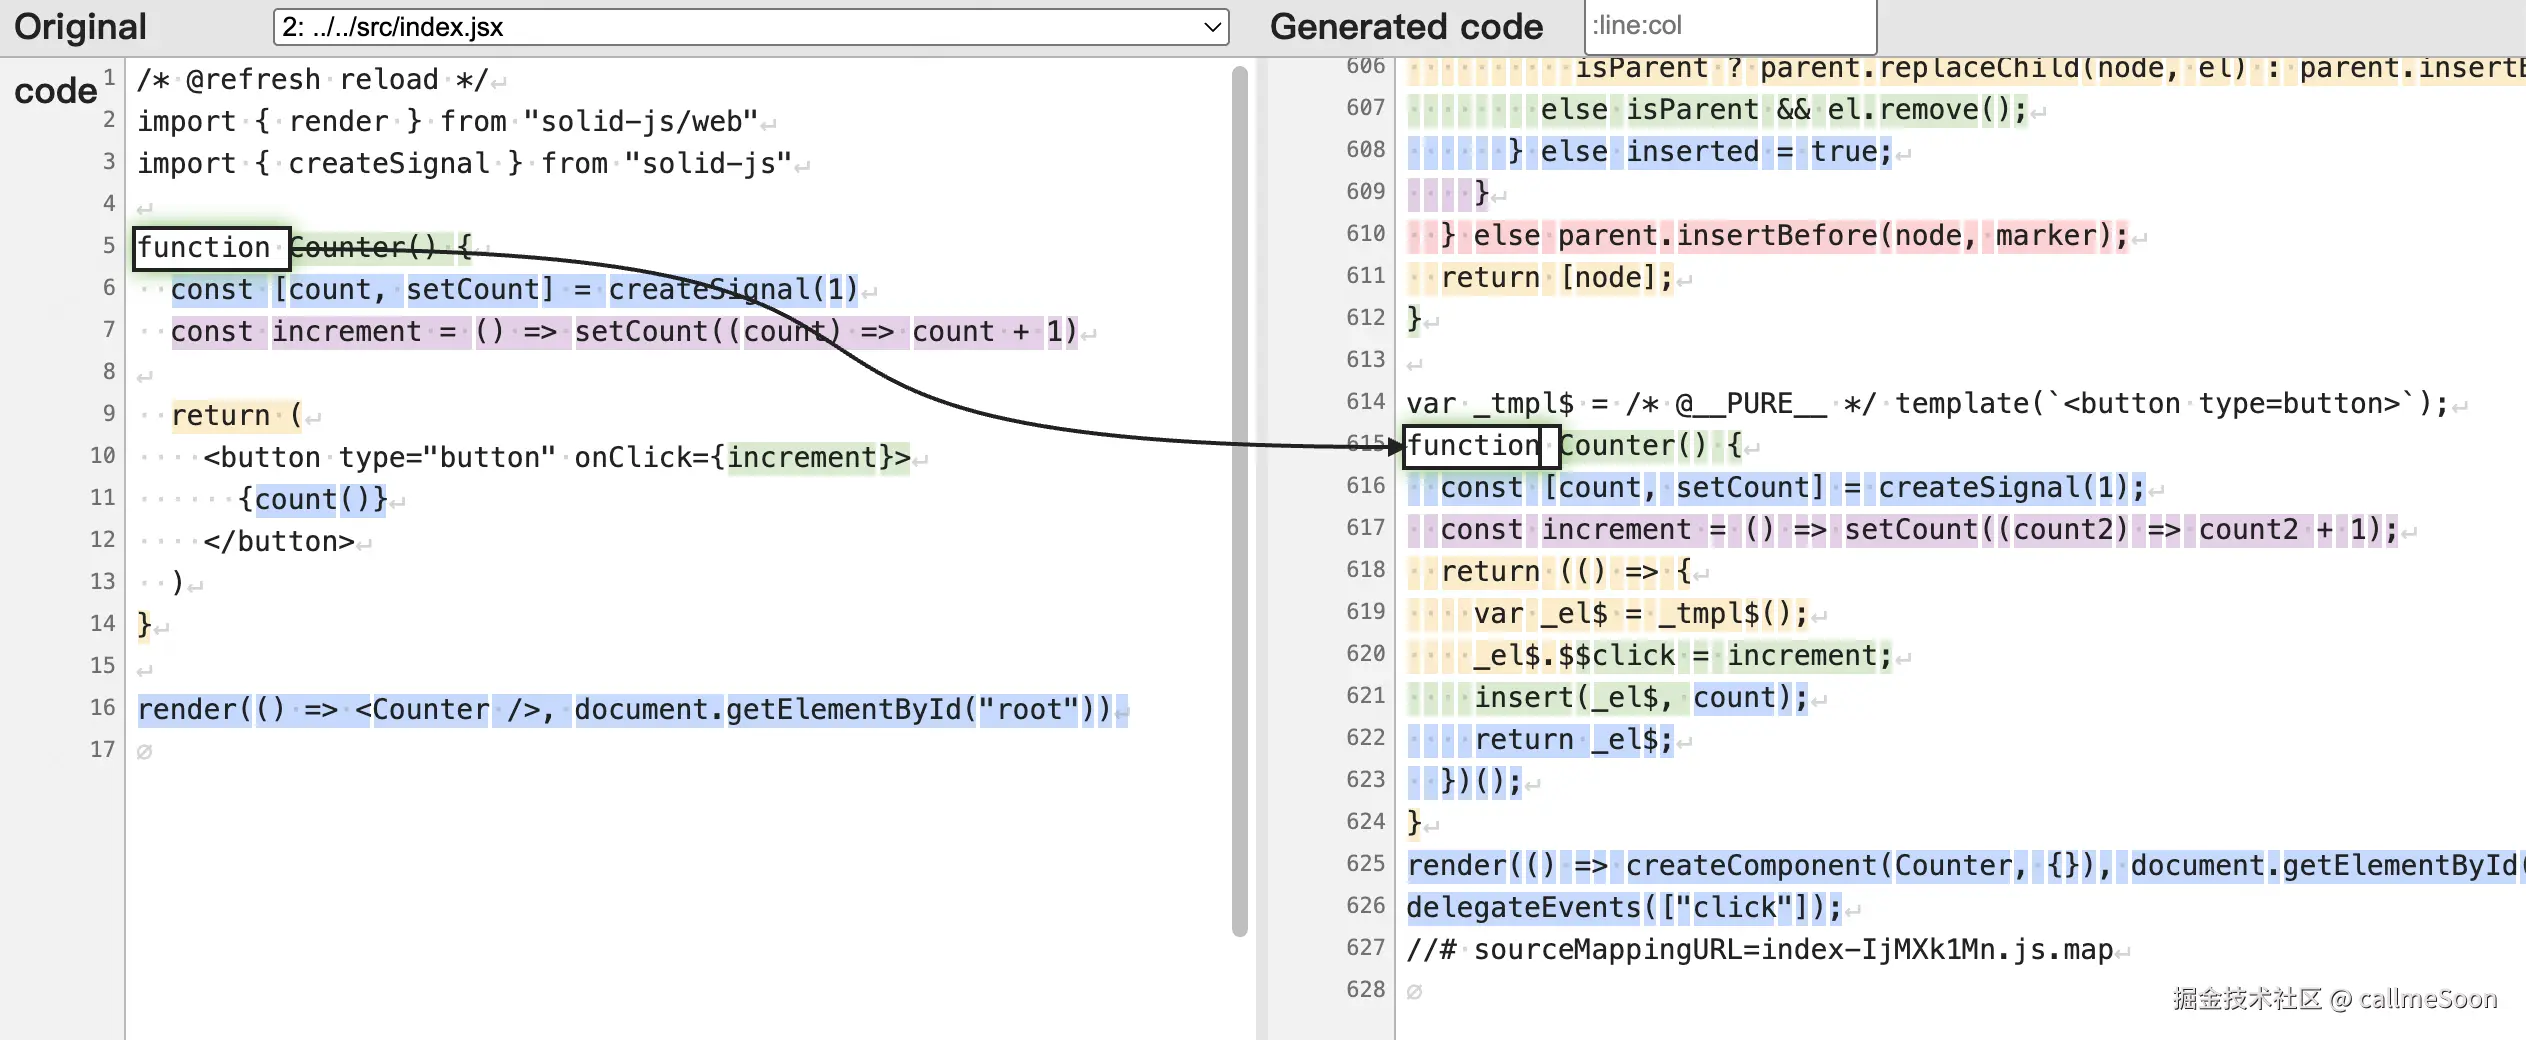This screenshot has height=1040, width=2526.
Task: Select "createSignal" in the line 3 import statement
Action: coord(389,163)
